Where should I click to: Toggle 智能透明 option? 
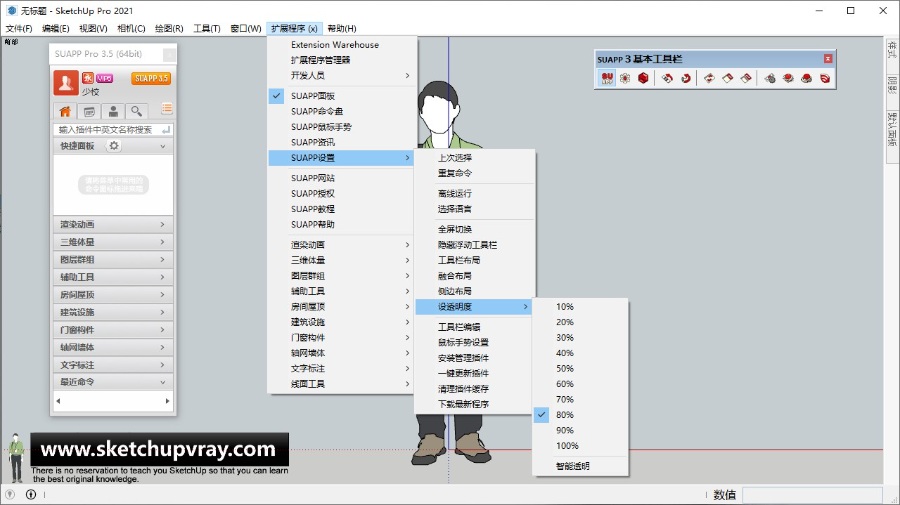click(x=580, y=466)
